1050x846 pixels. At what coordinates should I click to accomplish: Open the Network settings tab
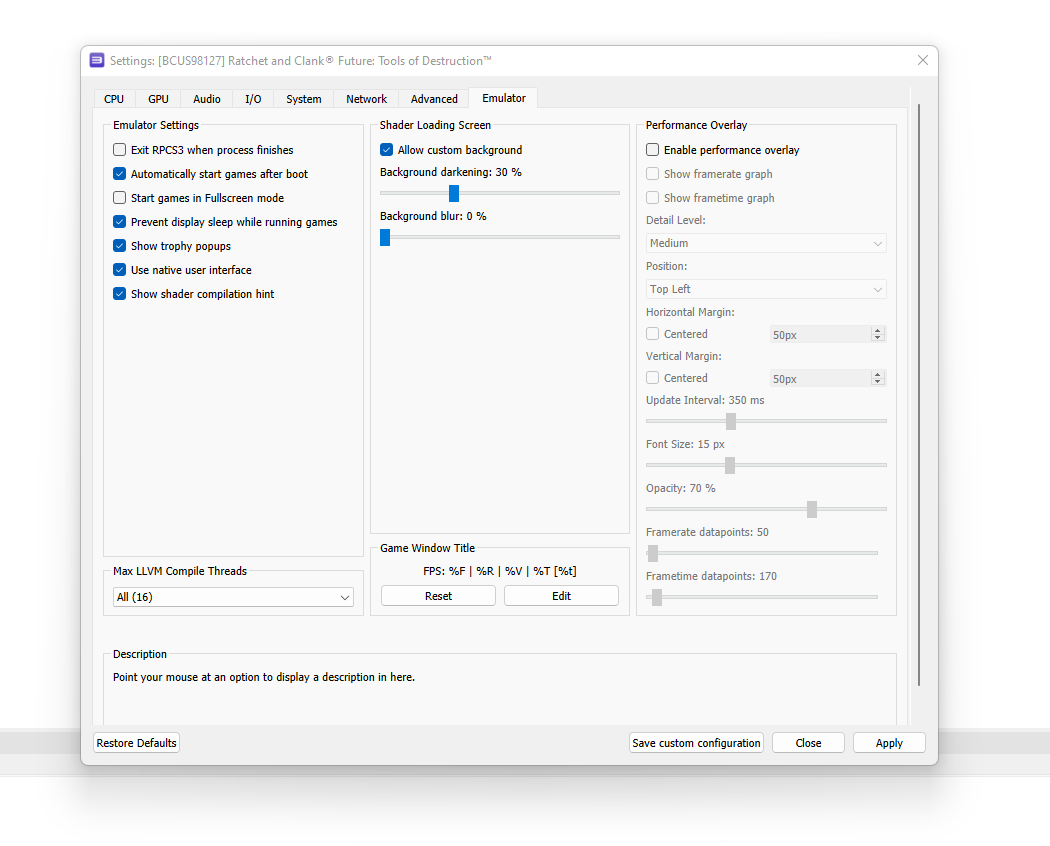pyautogui.click(x=366, y=98)
